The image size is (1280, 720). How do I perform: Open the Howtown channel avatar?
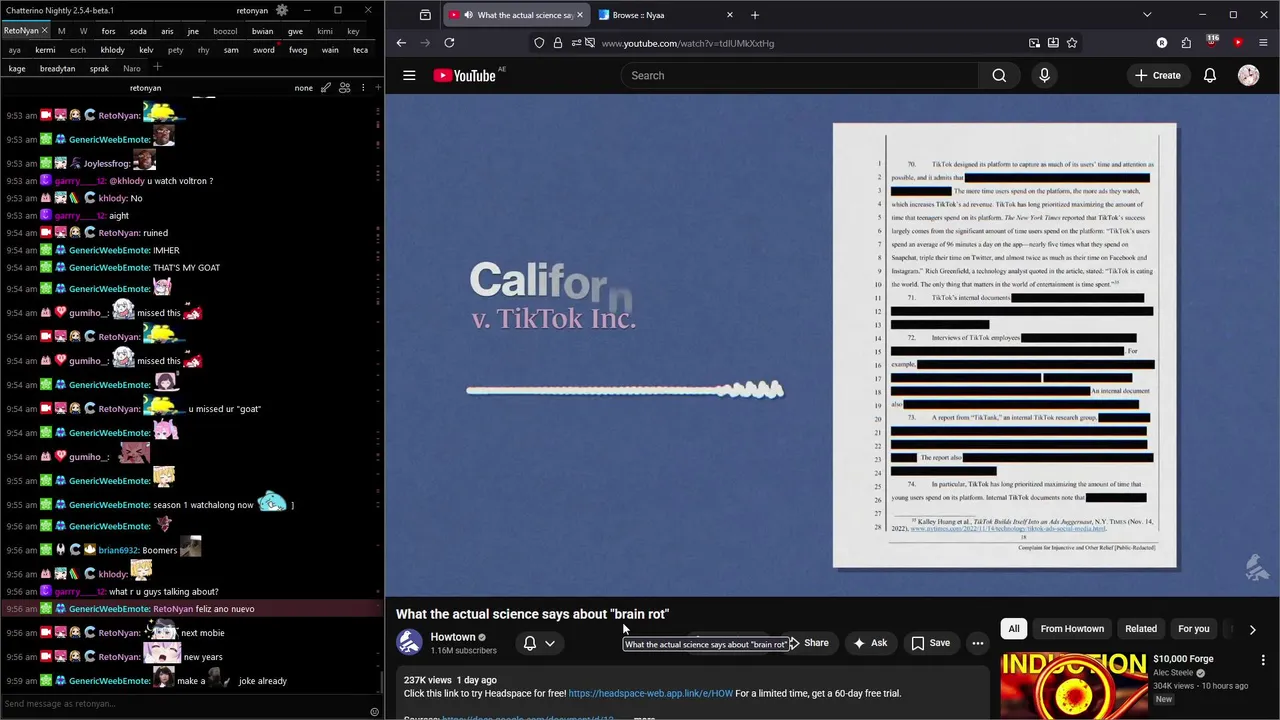click(x=409, y=642)
